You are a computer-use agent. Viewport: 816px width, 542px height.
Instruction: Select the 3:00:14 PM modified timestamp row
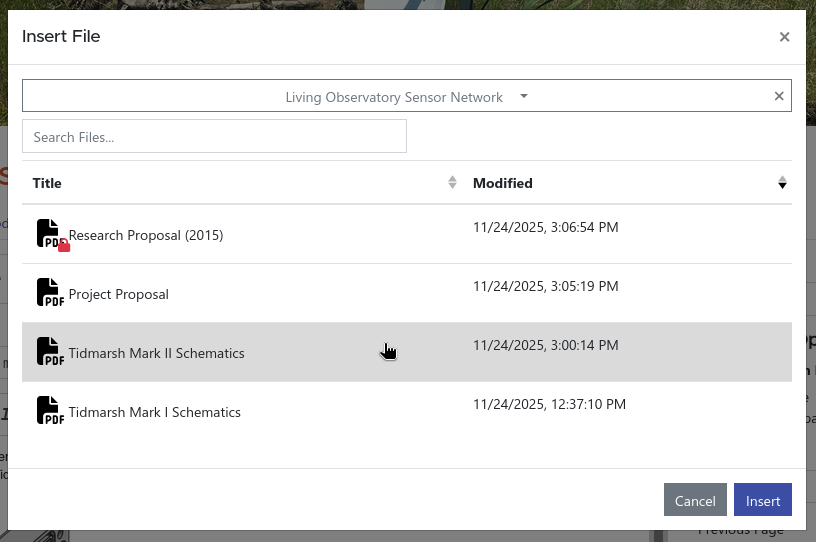point(545,345)
